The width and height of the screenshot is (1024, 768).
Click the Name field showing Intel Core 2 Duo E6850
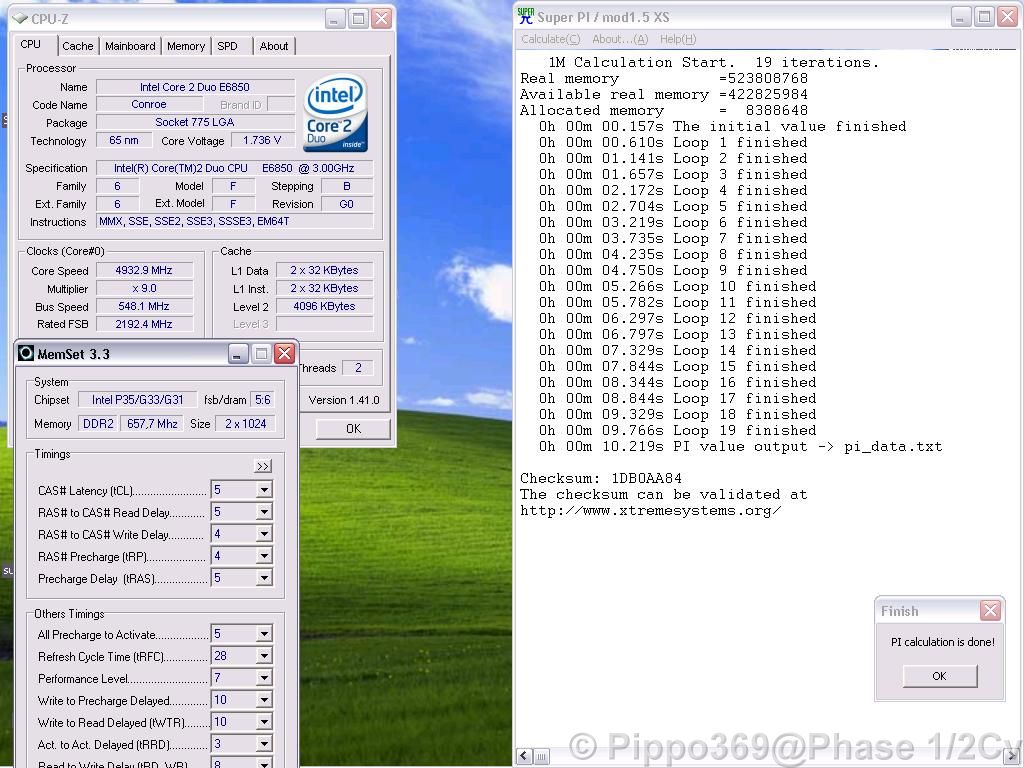[195, 87]
